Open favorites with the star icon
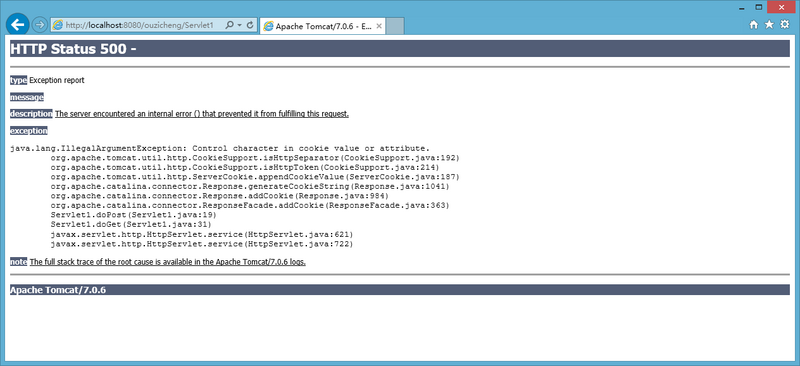 click(769, 25)
